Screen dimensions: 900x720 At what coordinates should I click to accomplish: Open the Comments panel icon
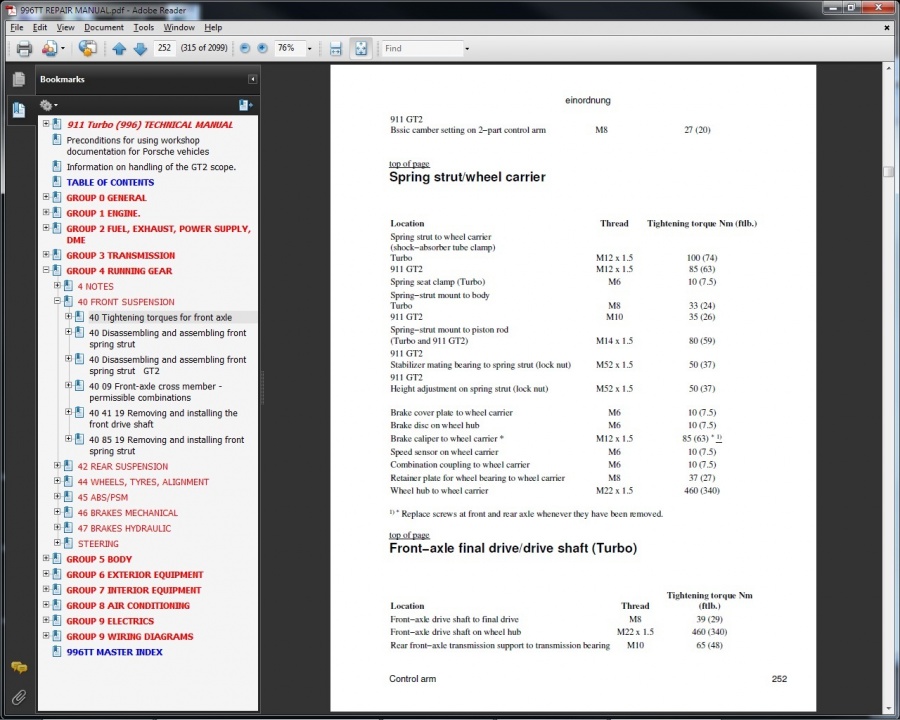point(19,667)
